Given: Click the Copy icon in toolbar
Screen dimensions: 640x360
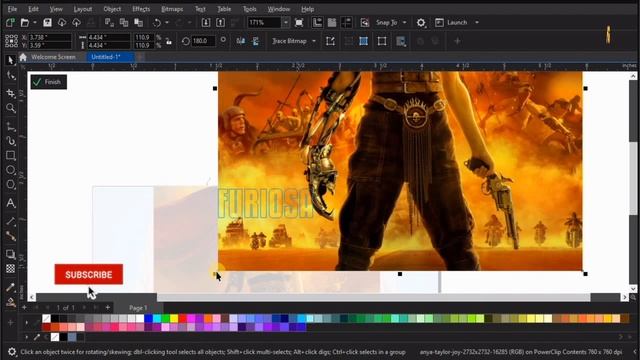Looking at the screenshot, I should [x=124, y=22].
